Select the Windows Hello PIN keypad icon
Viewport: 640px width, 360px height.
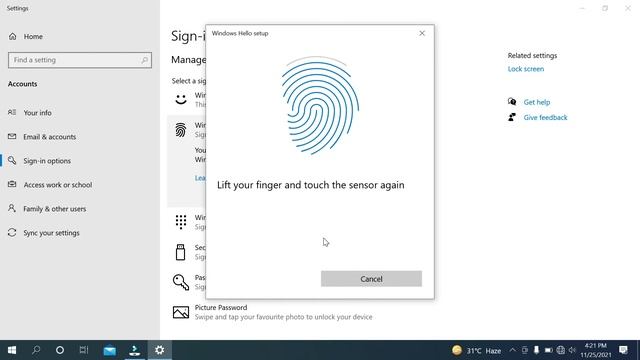pos(181,222)
